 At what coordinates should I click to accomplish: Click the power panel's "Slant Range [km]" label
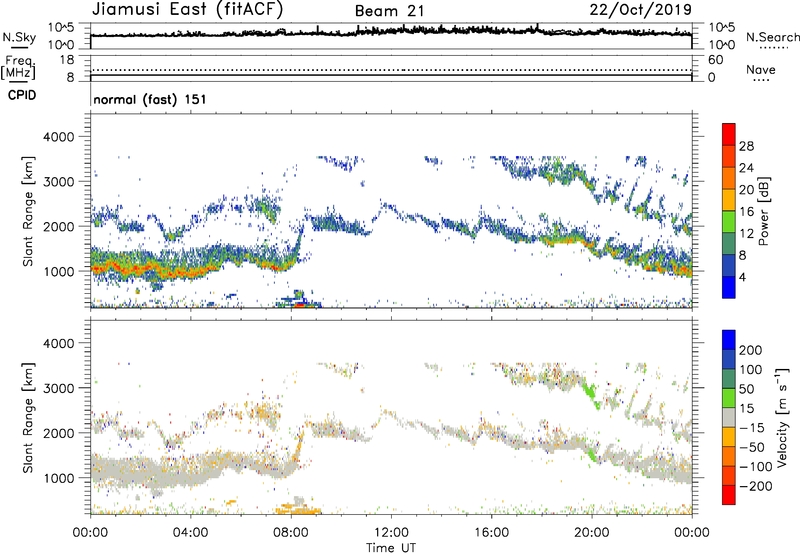pyautogui.click(x=28, y=211)
